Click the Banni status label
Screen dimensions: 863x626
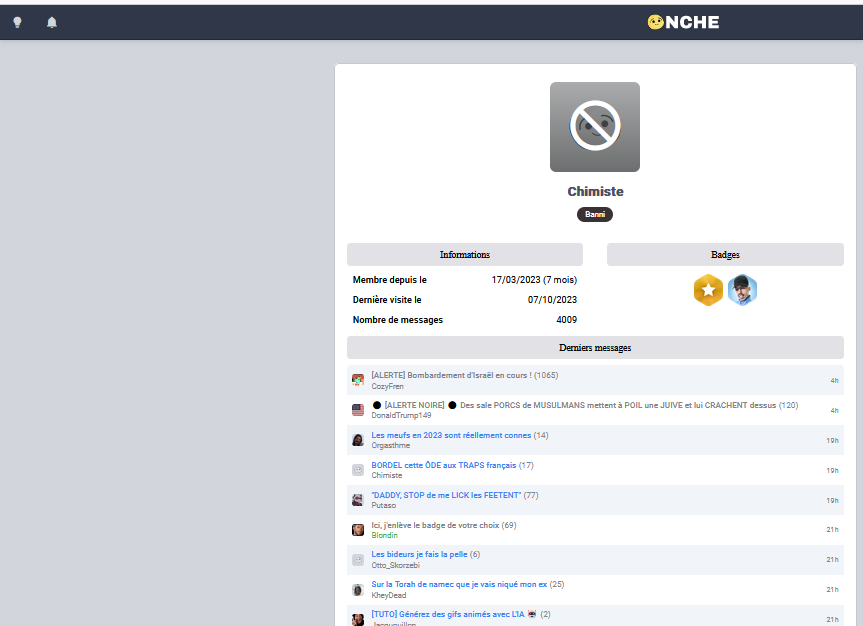click(594, 214)
